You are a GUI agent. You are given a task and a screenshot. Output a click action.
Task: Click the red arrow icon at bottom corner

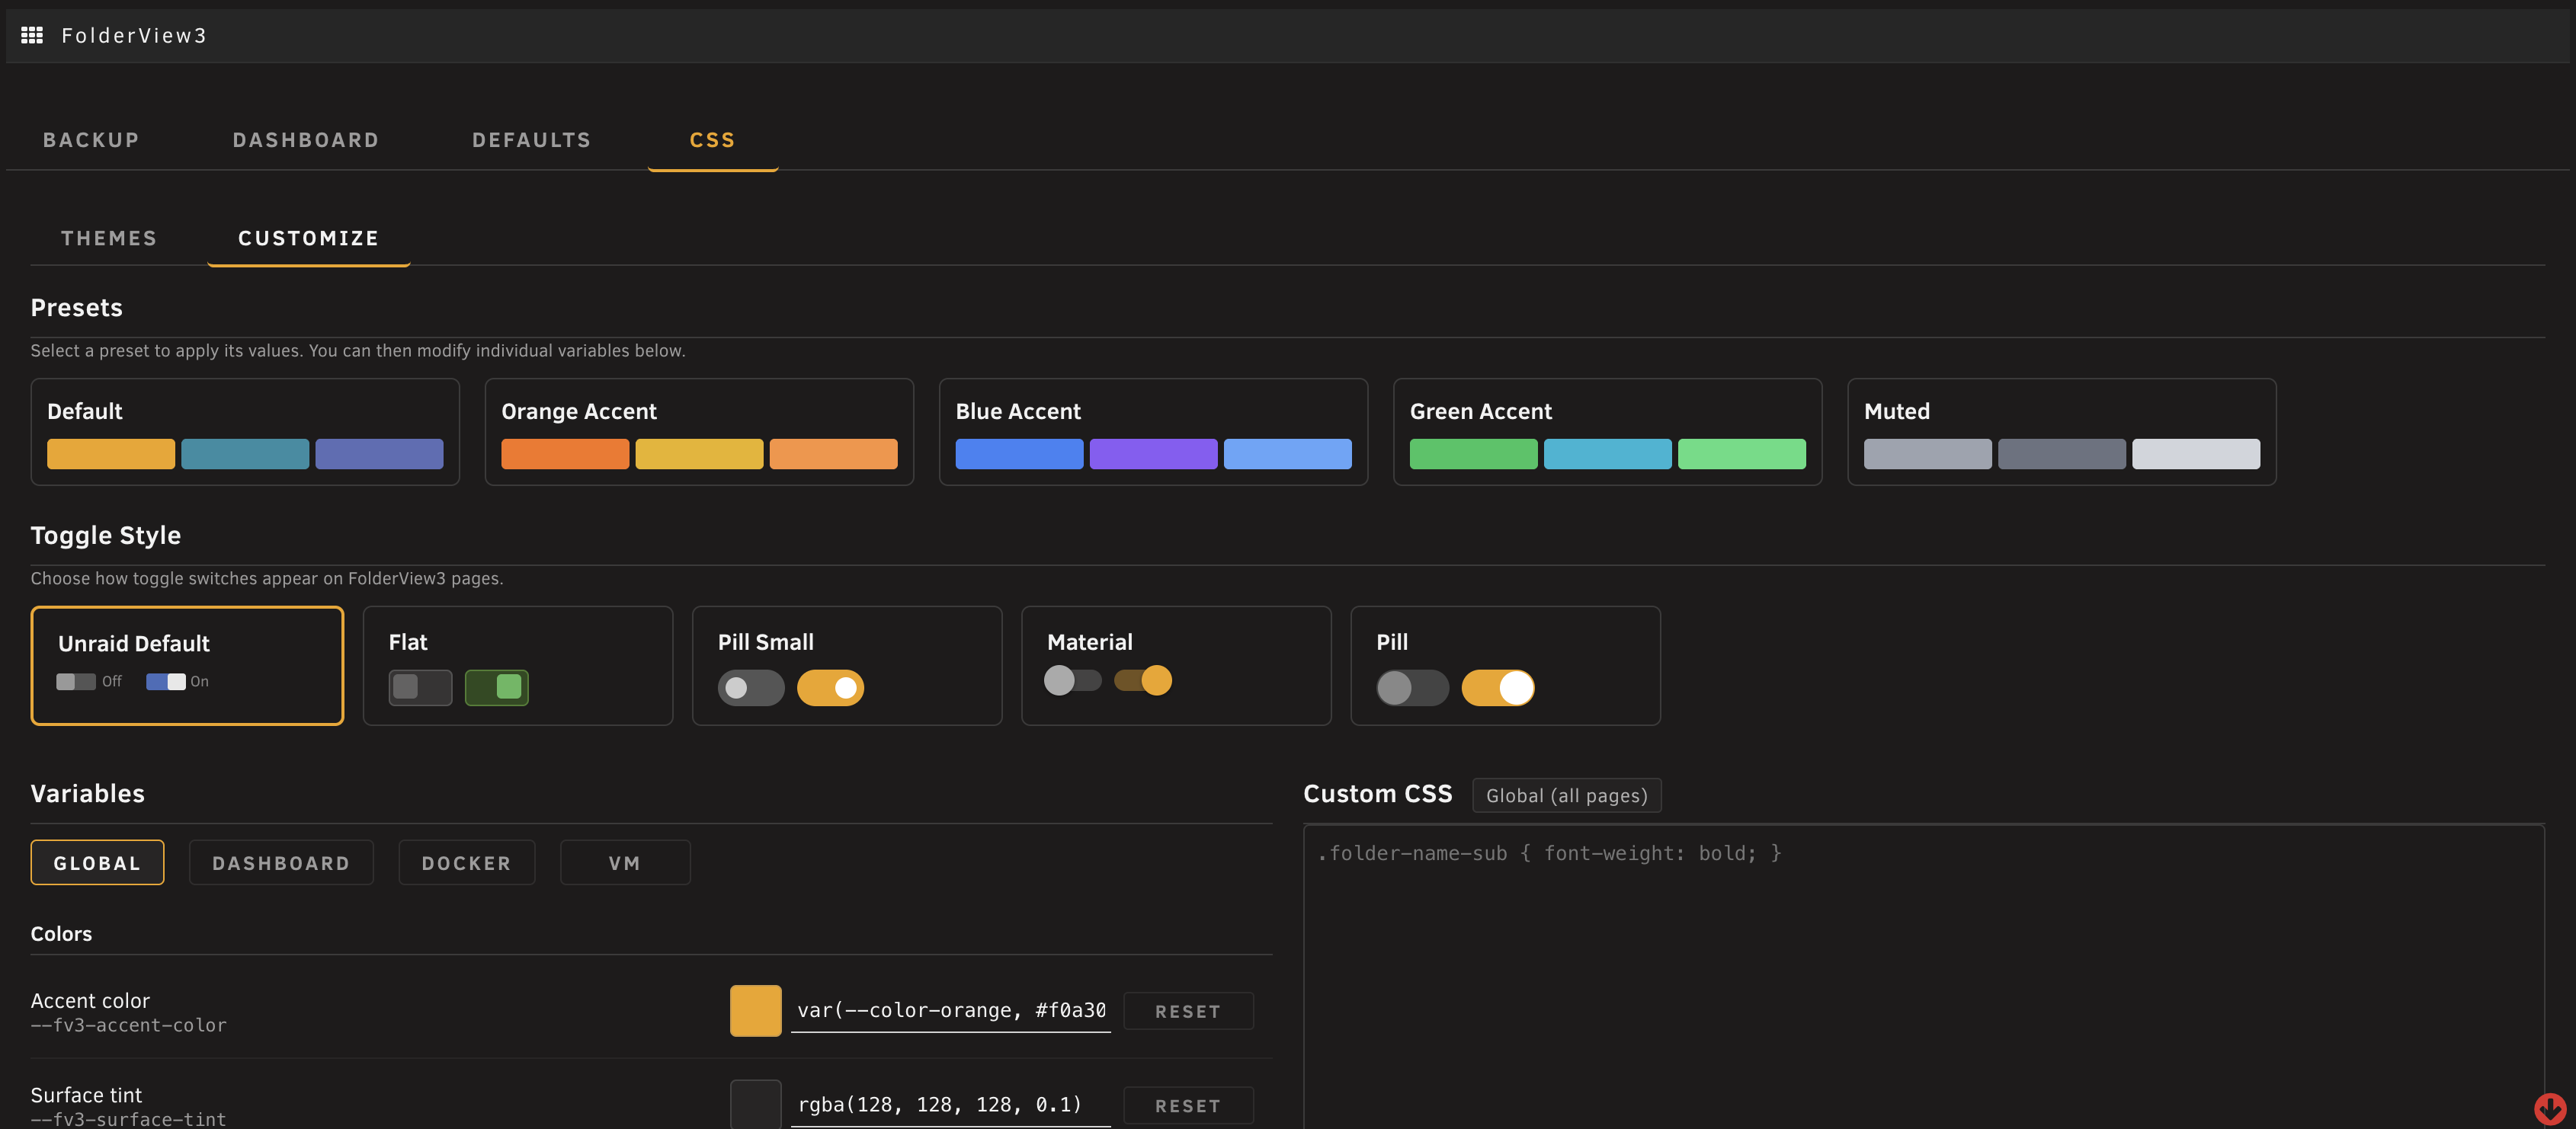2549,1108
